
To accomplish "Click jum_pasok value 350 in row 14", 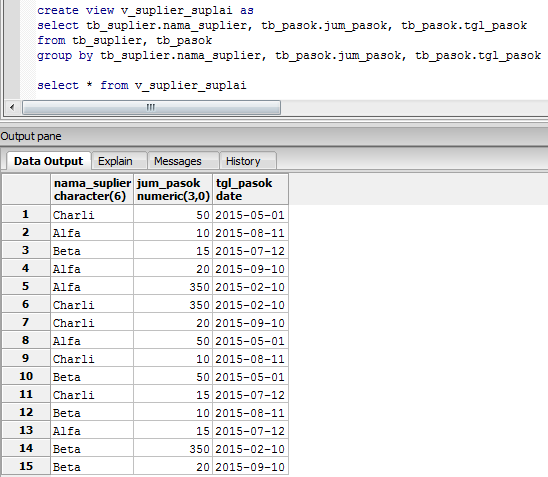I will (x=173, y=448).
